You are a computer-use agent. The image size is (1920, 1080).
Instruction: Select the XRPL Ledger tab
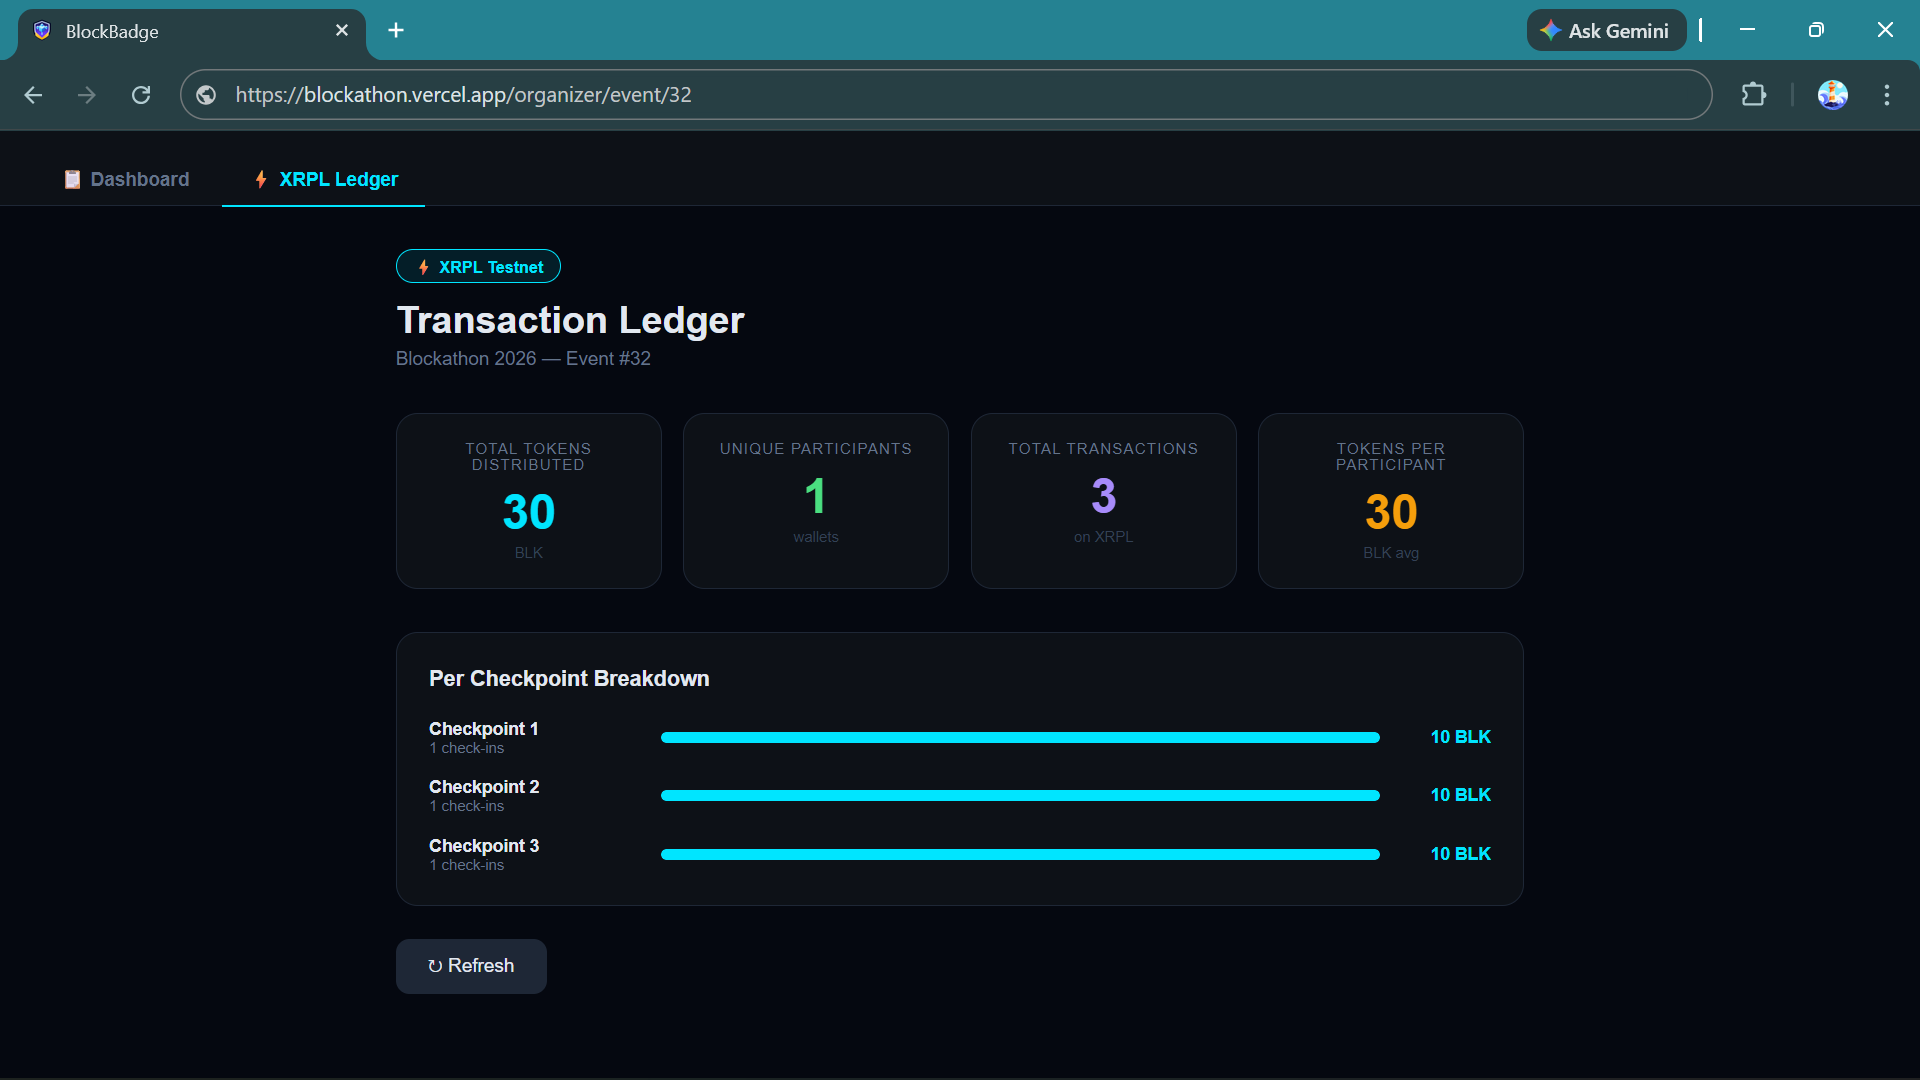point(325,179)
